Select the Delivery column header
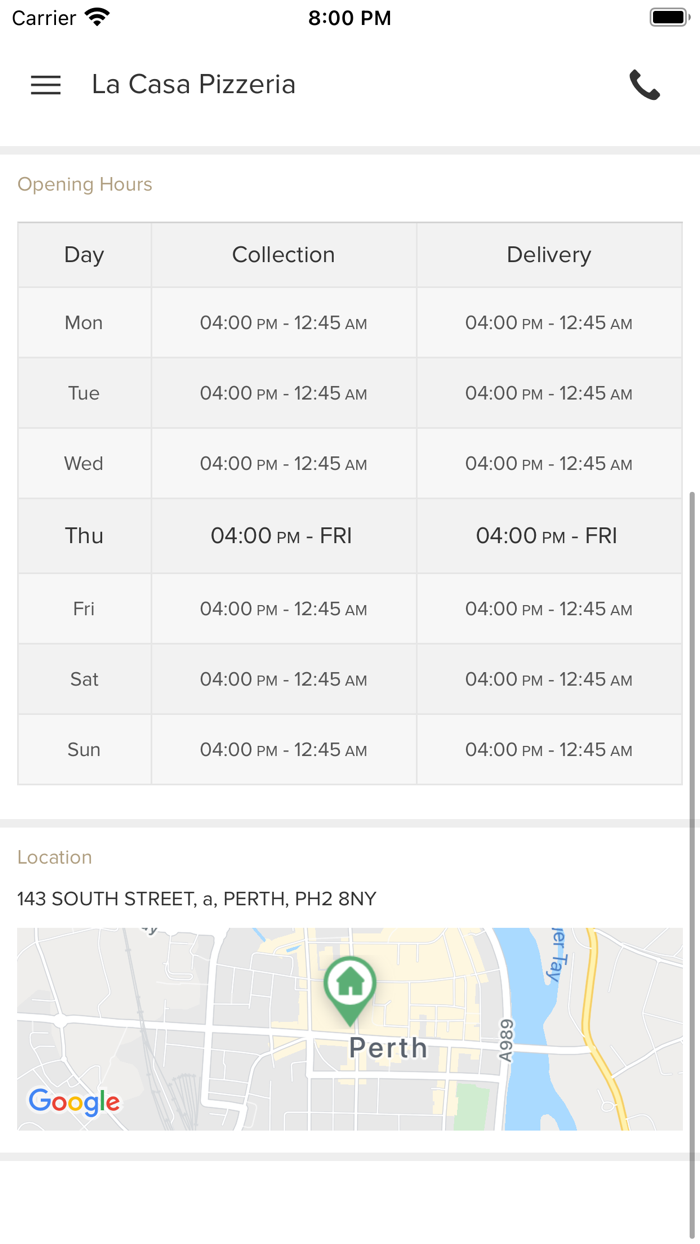This screenshot has width=700, height=1244. point(549,255)
